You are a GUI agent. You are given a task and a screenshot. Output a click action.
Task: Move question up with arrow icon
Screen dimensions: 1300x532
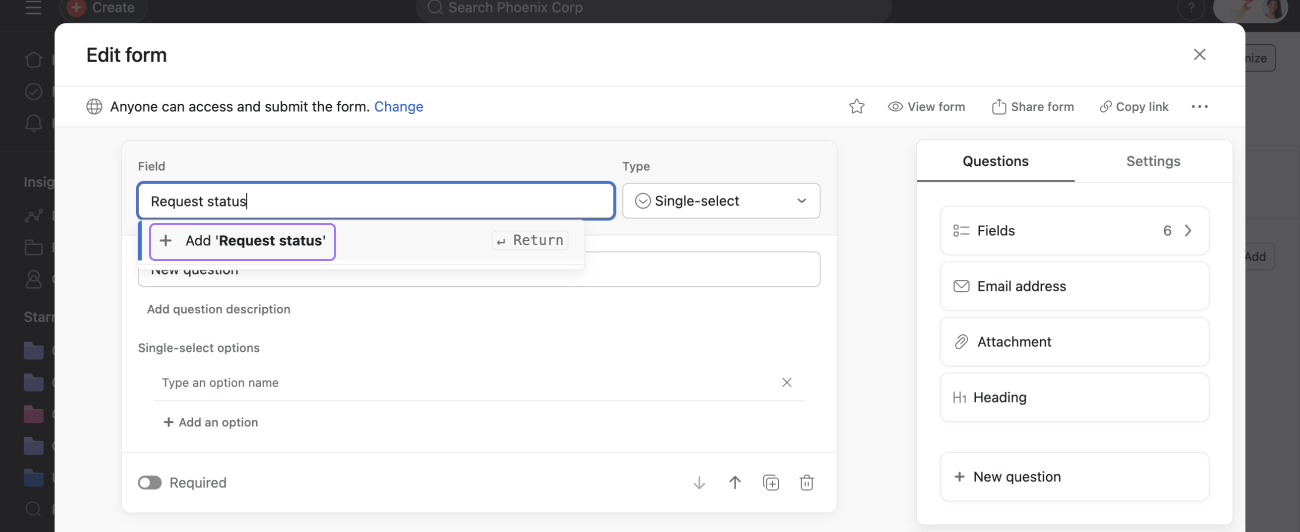pyautogui.click(x=735, y=483)
